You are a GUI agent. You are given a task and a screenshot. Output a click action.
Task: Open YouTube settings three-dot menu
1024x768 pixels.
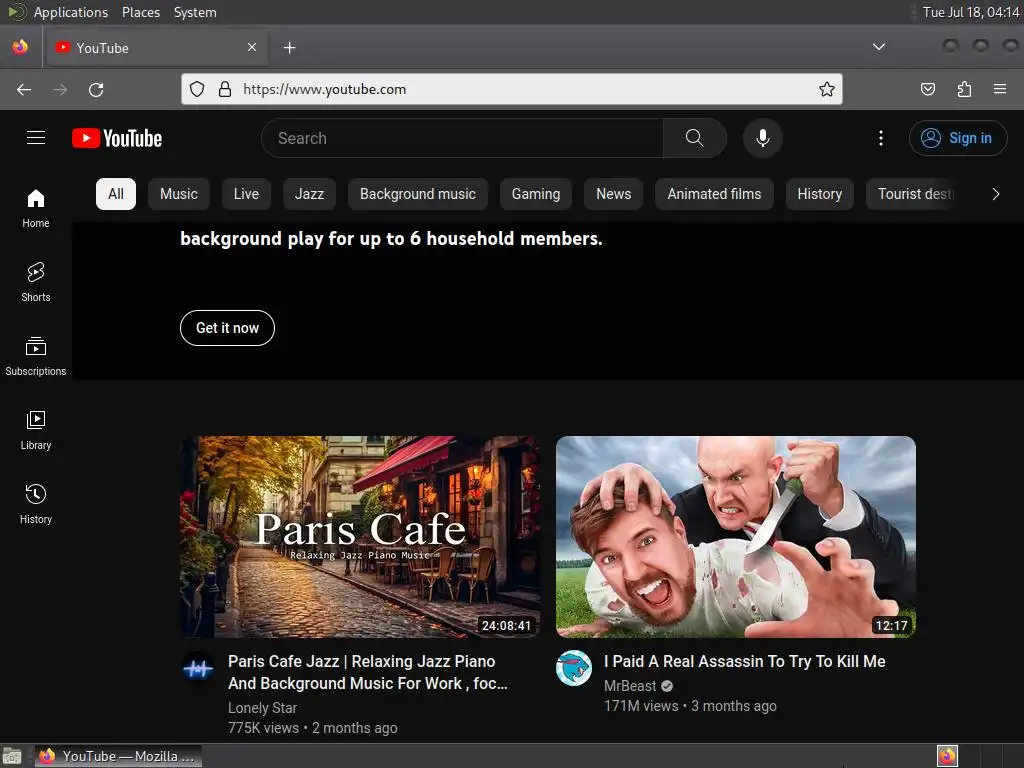tap(880, 138)
